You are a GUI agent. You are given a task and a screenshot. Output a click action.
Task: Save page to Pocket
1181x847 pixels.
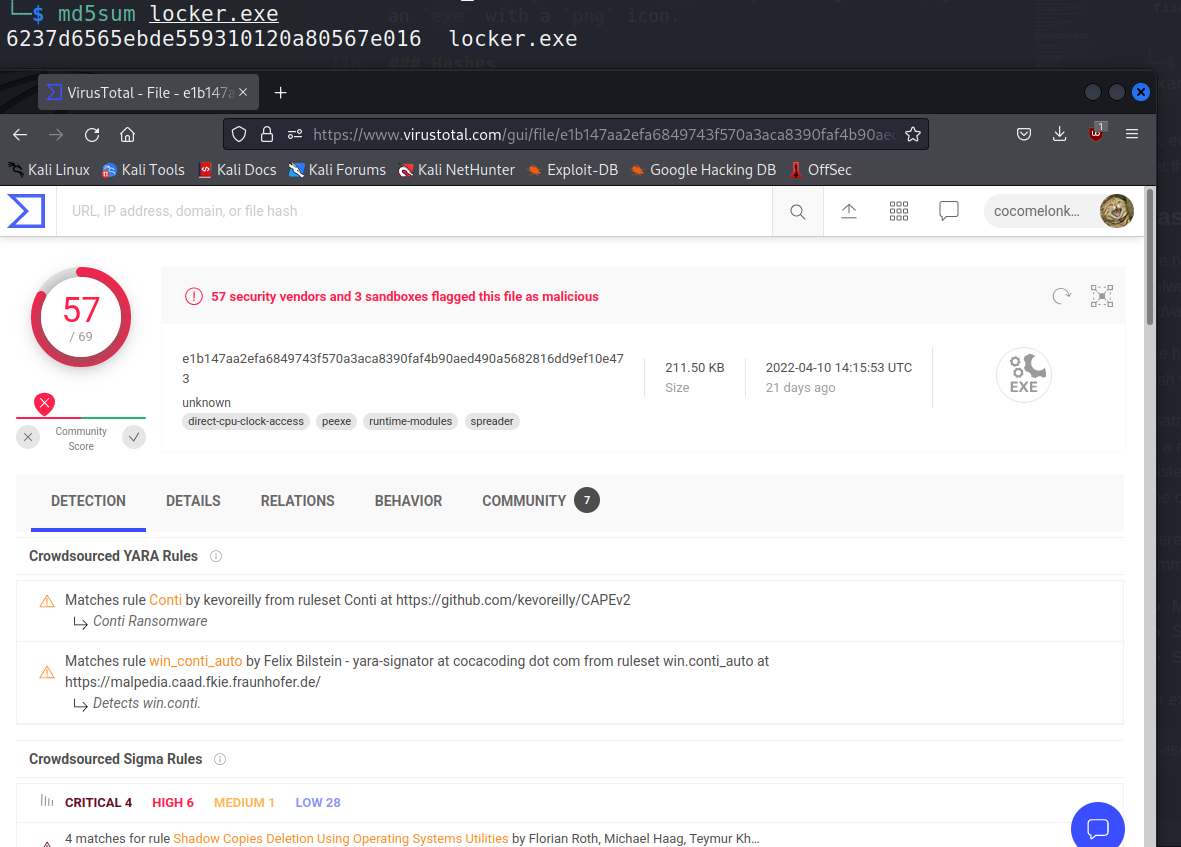(x=1024, y=135)
